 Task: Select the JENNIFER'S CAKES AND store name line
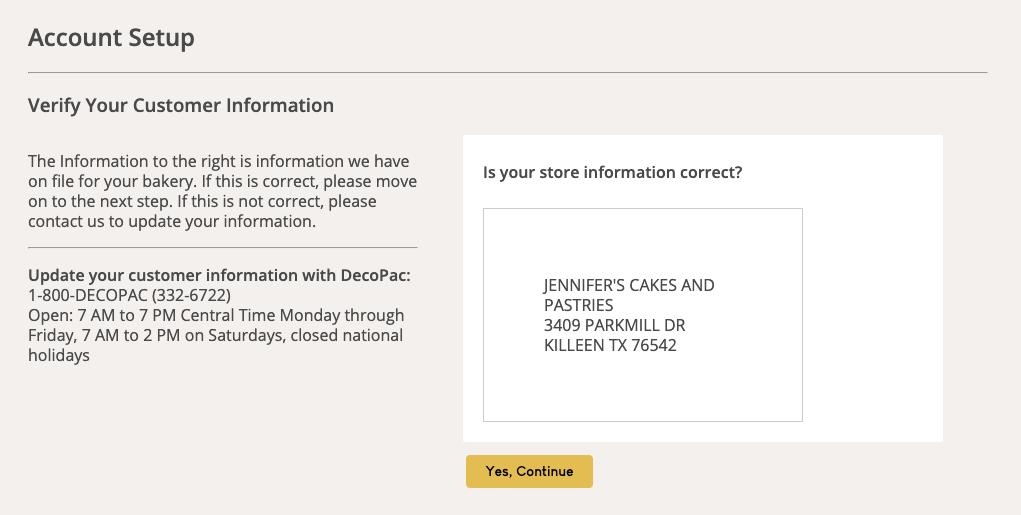click(x=629, y=285)
